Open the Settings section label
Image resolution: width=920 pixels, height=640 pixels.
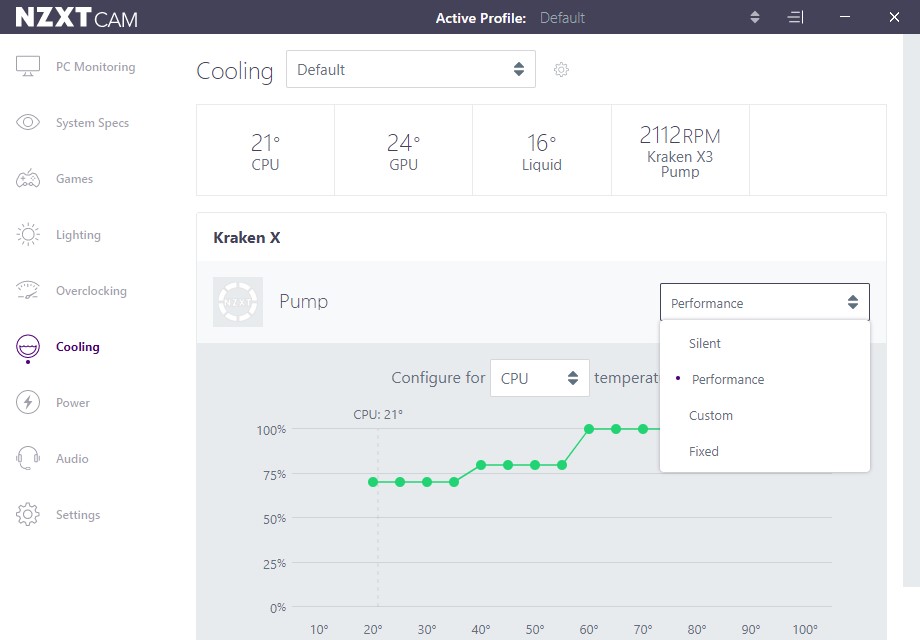click(78, 515)
